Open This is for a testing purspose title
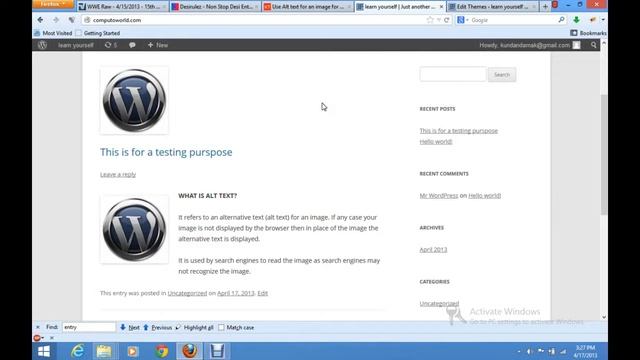 (x=166, y=152)
